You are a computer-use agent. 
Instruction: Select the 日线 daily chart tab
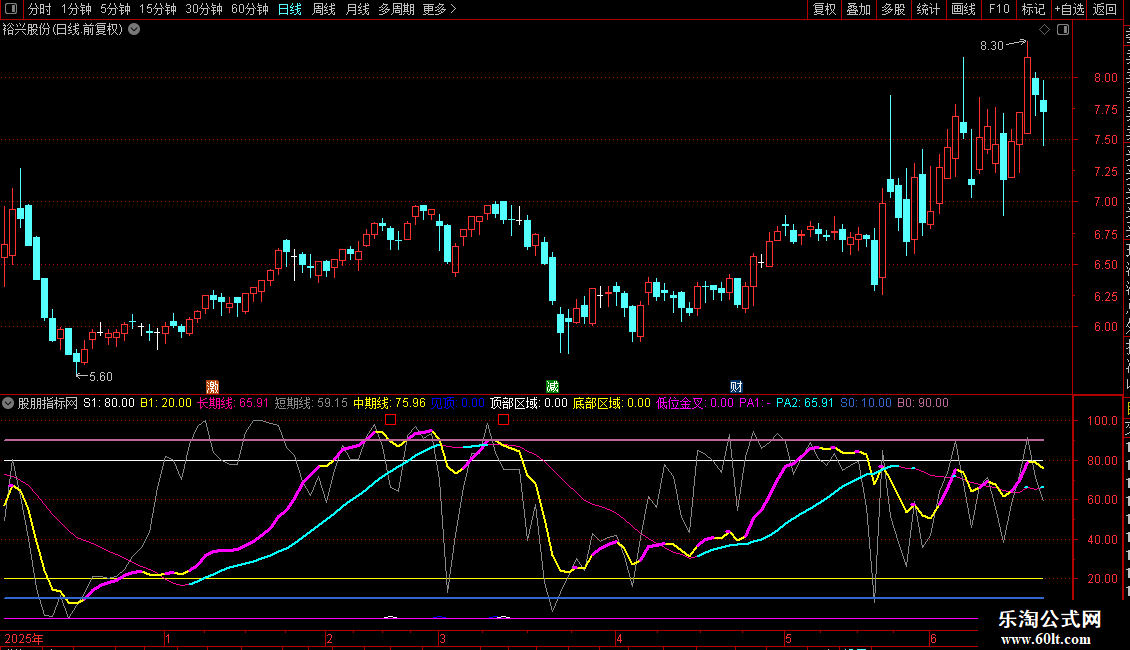click(290, 9)
